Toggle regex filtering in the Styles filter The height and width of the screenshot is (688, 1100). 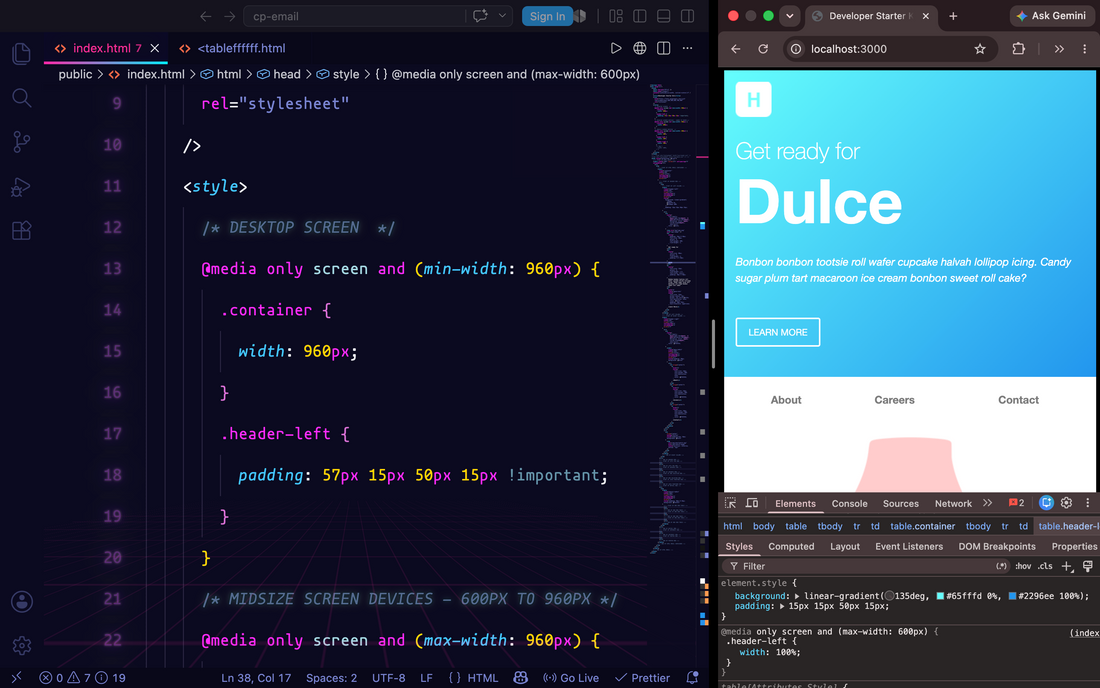point(1002,566)
